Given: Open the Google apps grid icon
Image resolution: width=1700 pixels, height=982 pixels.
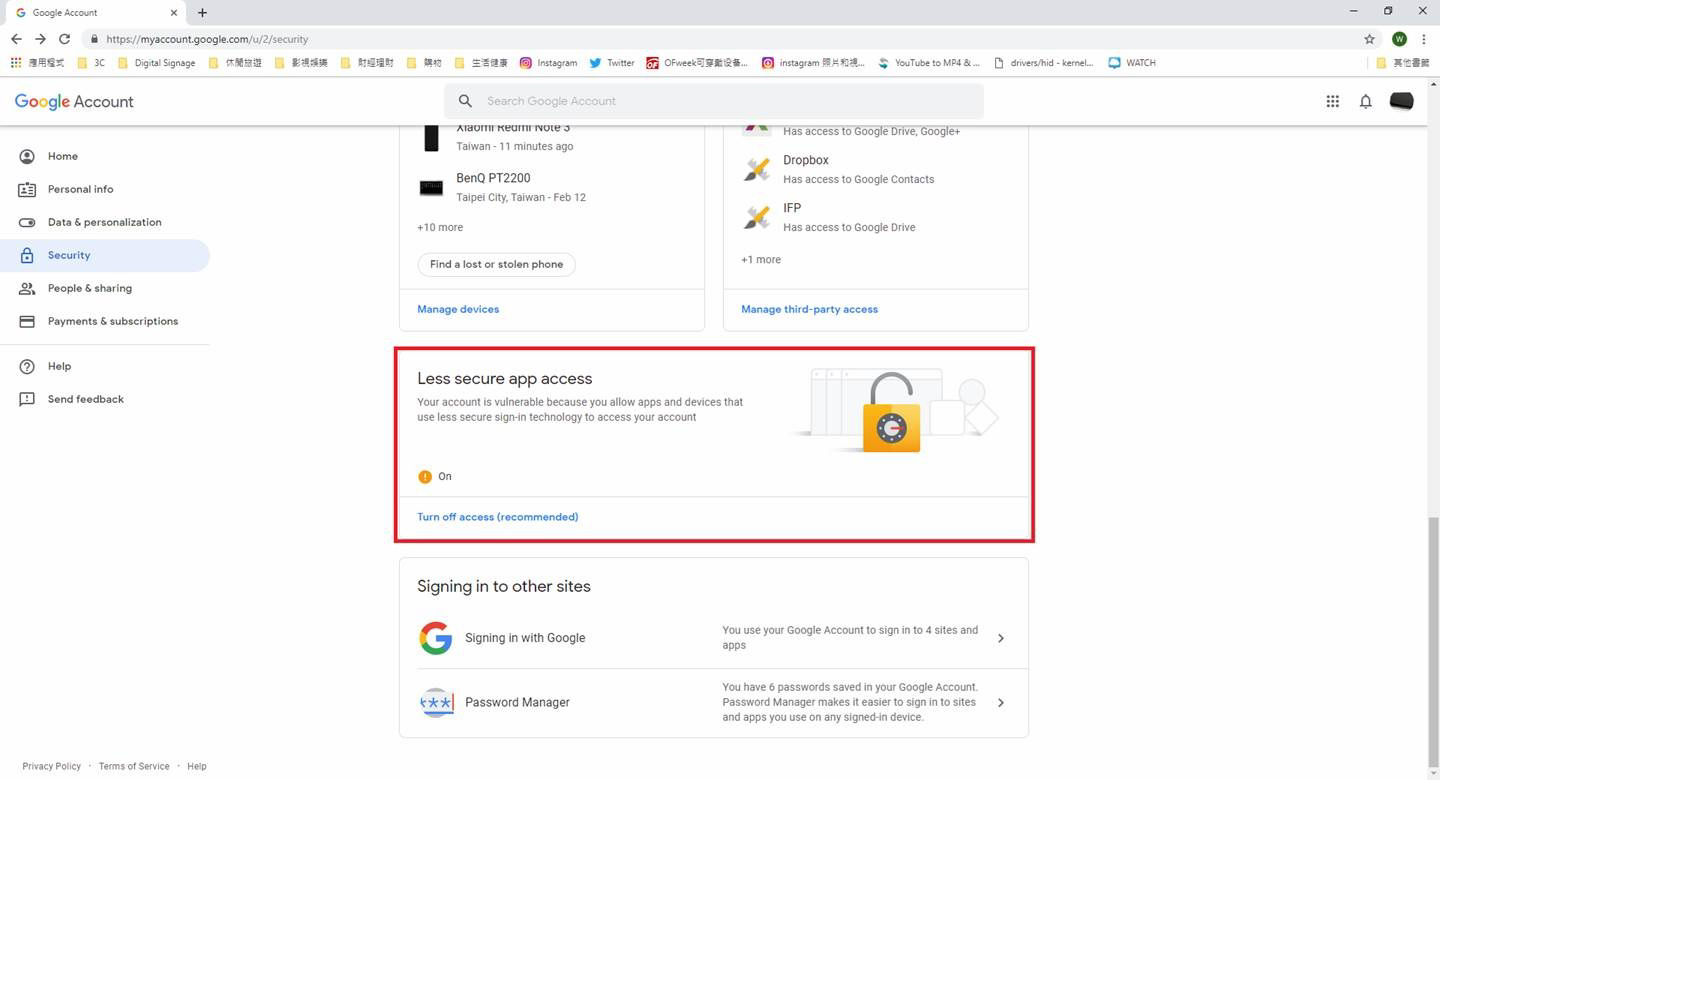Looking at the screenshot, I should (x=1332, y=101).
